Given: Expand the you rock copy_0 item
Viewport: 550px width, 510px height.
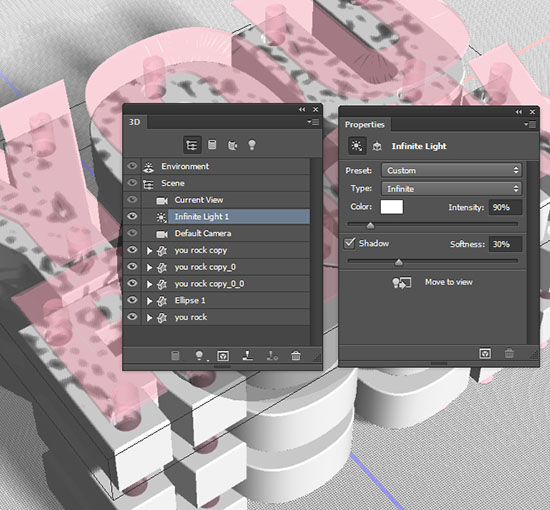Looking at the screenshot, I should point(149,268).
